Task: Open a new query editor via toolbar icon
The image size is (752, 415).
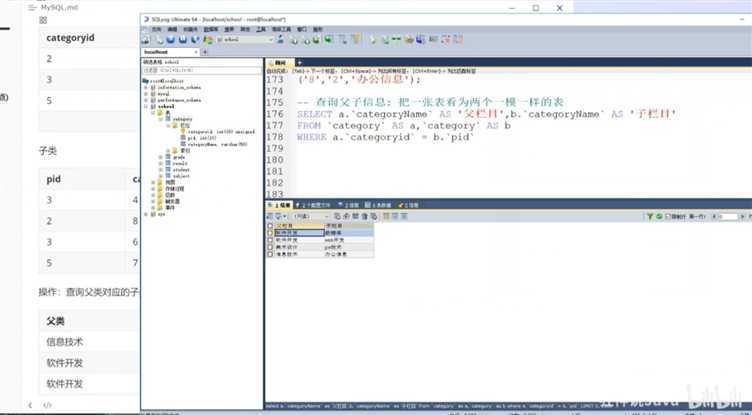Action: coord(159,39)
